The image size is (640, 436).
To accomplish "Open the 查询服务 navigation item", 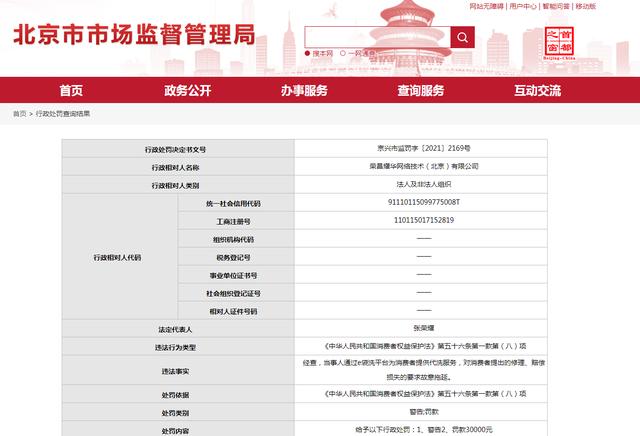I will click(420, 90).
